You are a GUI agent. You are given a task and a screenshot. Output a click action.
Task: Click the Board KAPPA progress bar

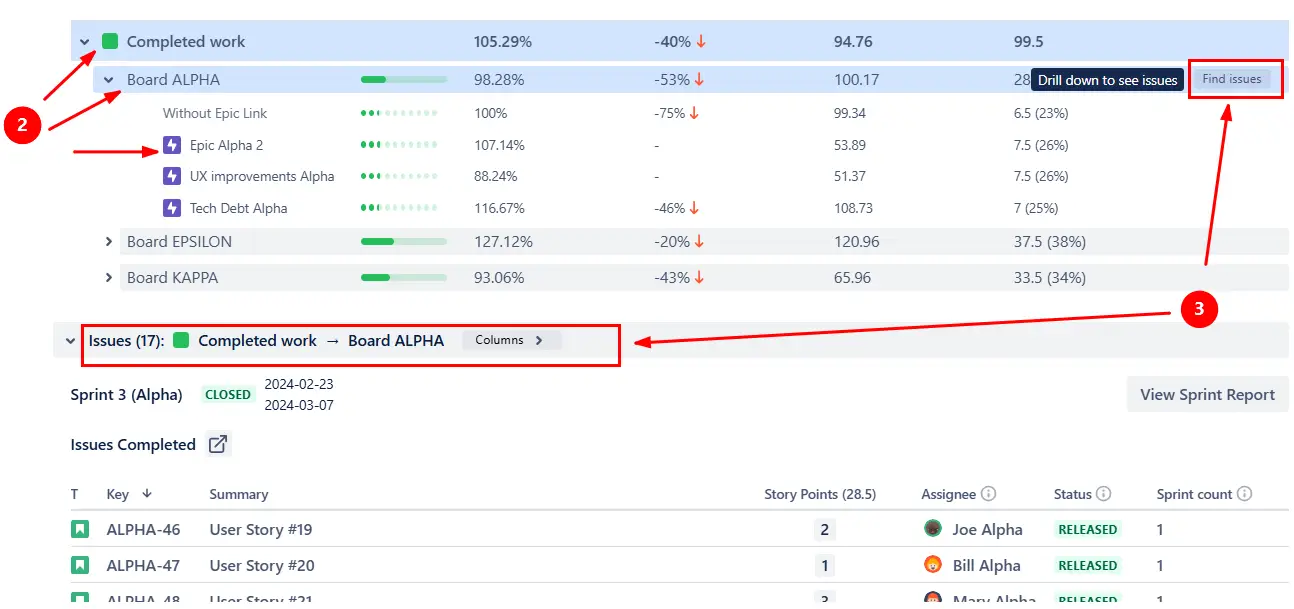pyautogui.click(x=404, y=277)
